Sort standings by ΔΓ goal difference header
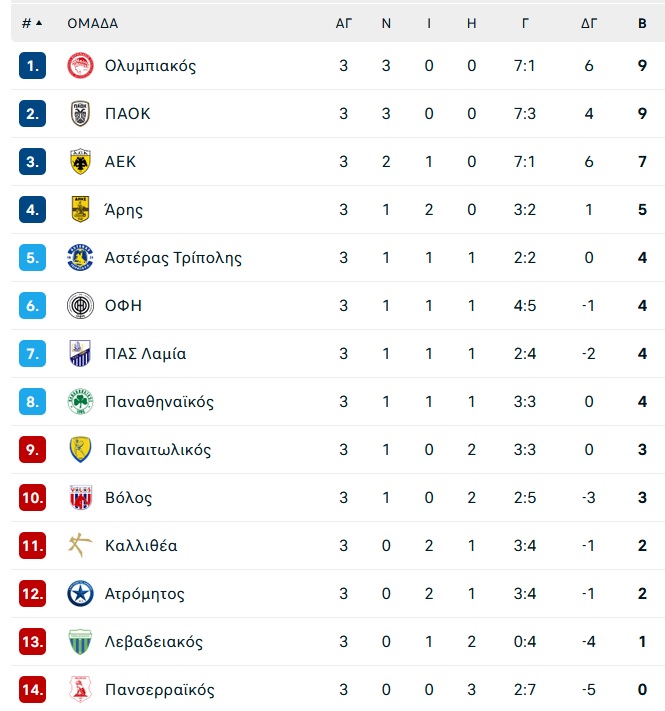This screenshot has width=665, height=711. (x=588, y=23)
